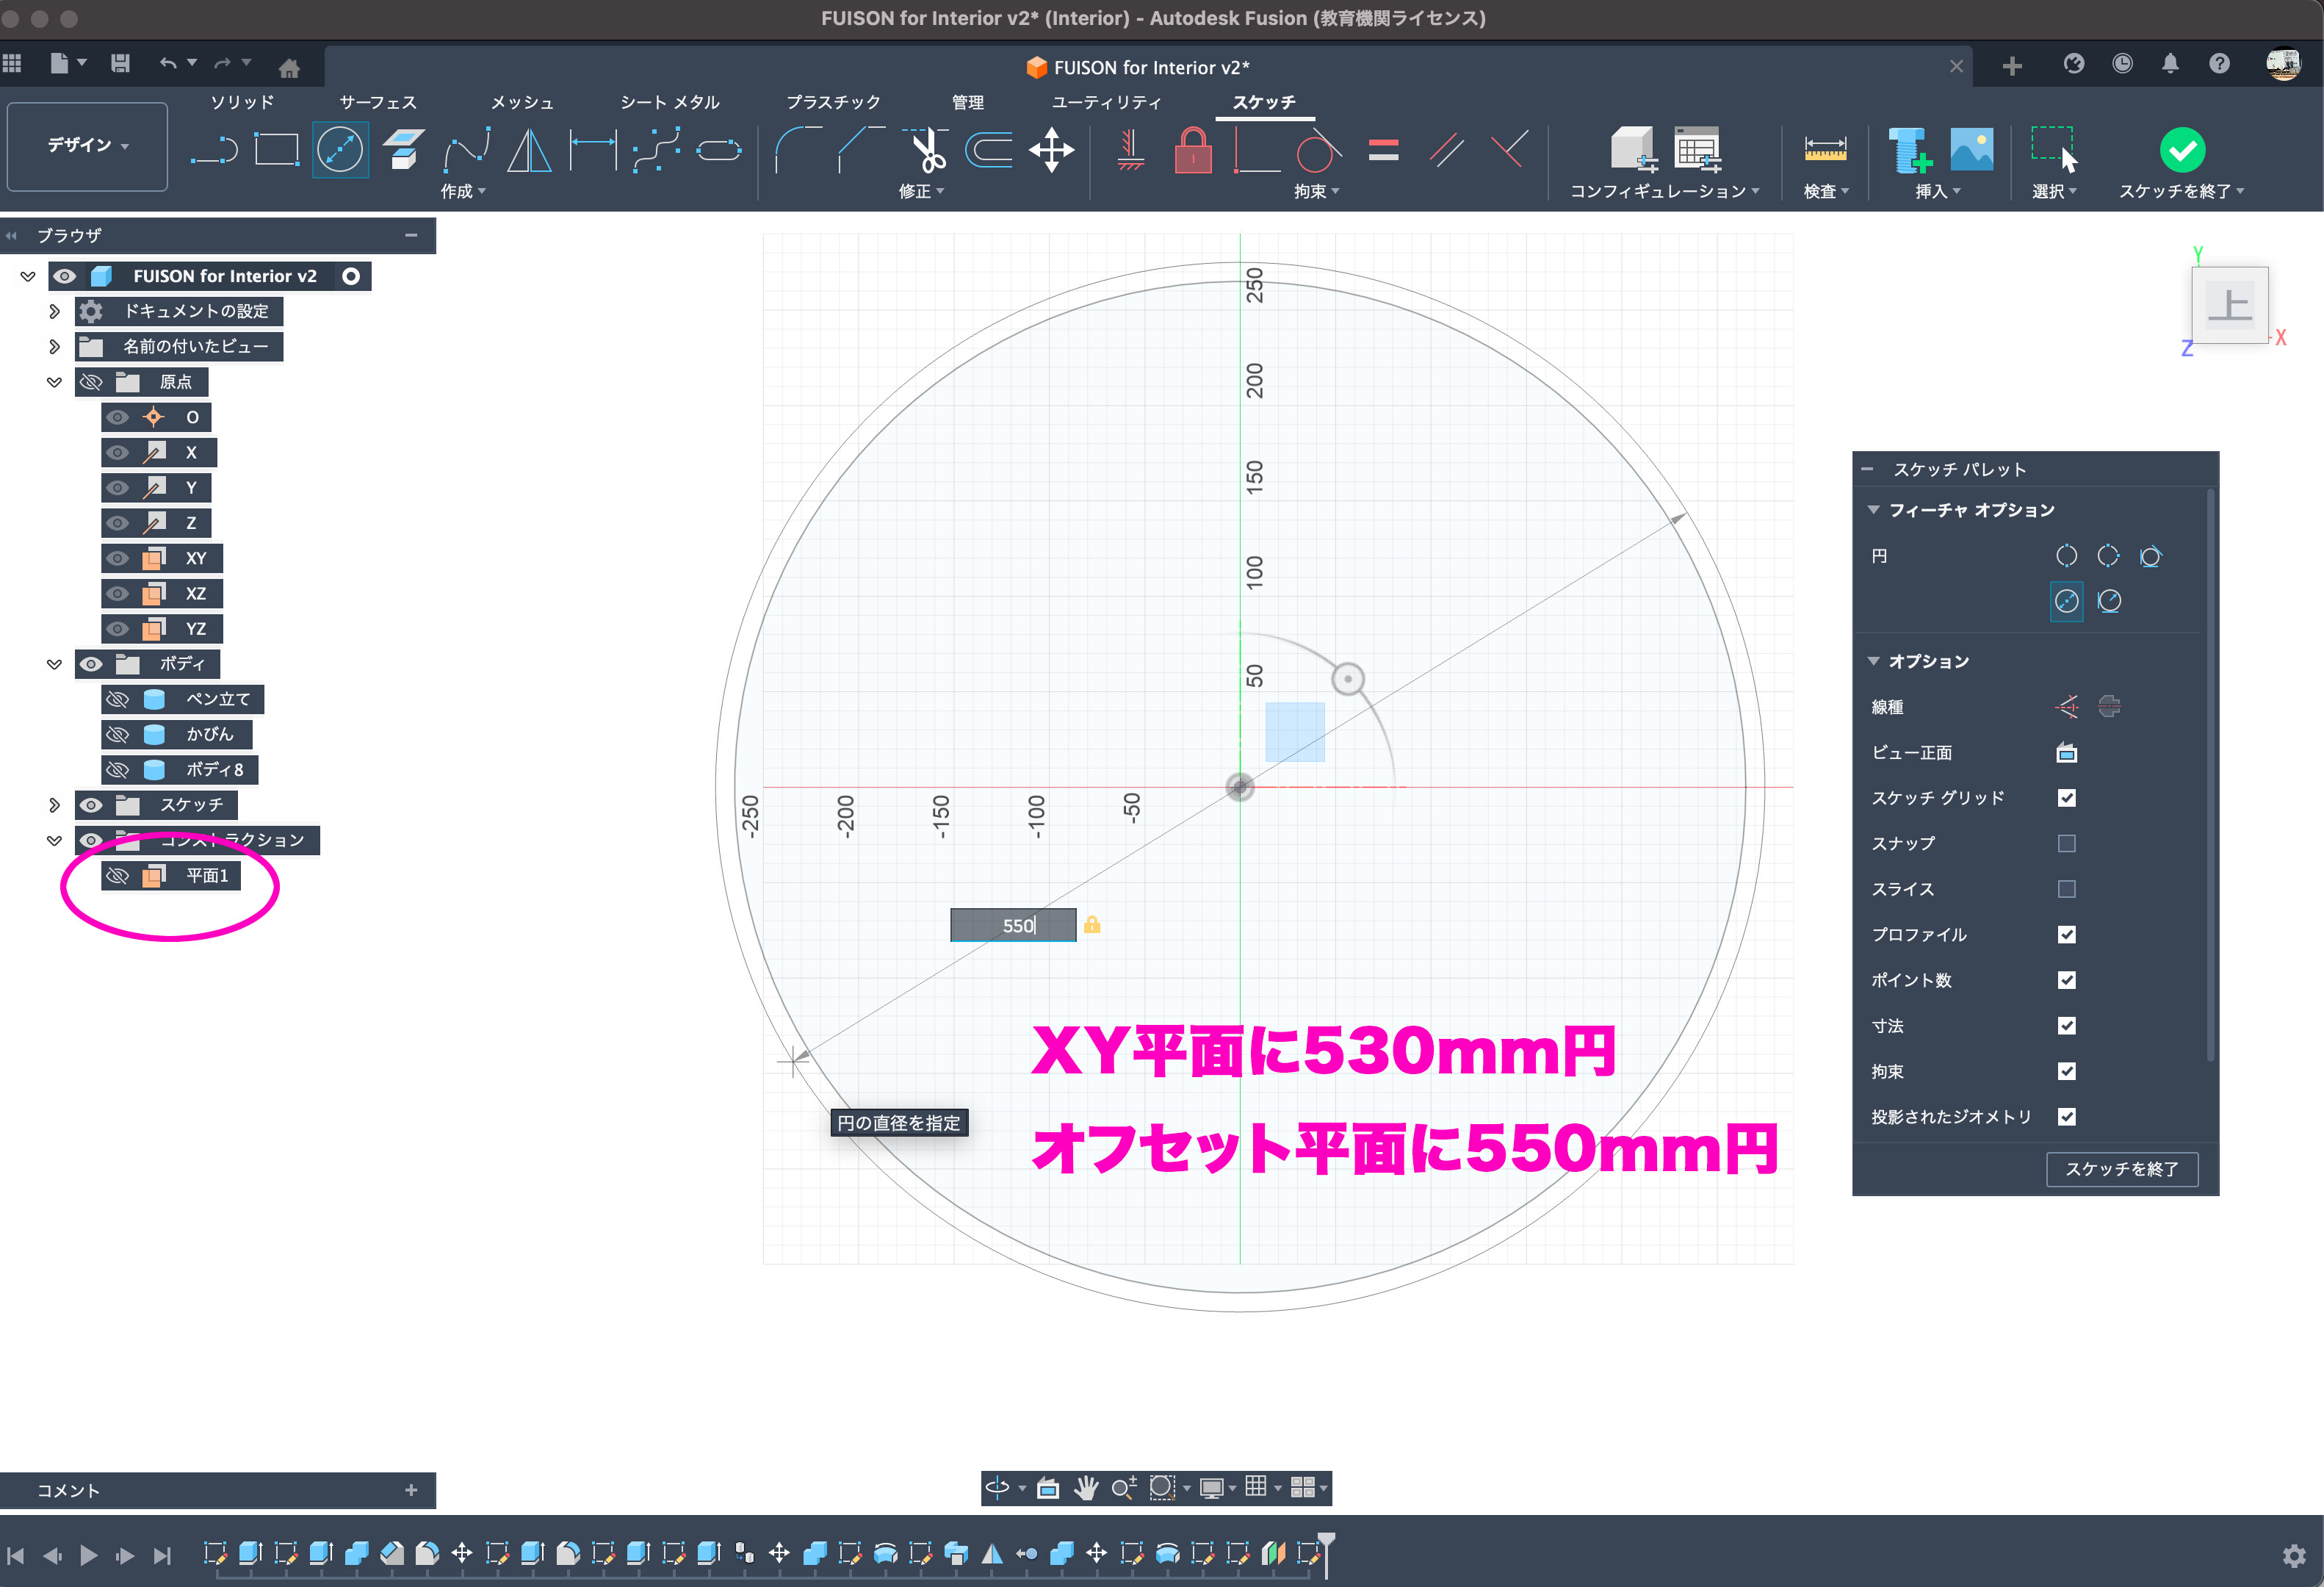Open the デザイン workspace dropdown
Screen dimensions: 2324x1587
[x=87, y=146]
